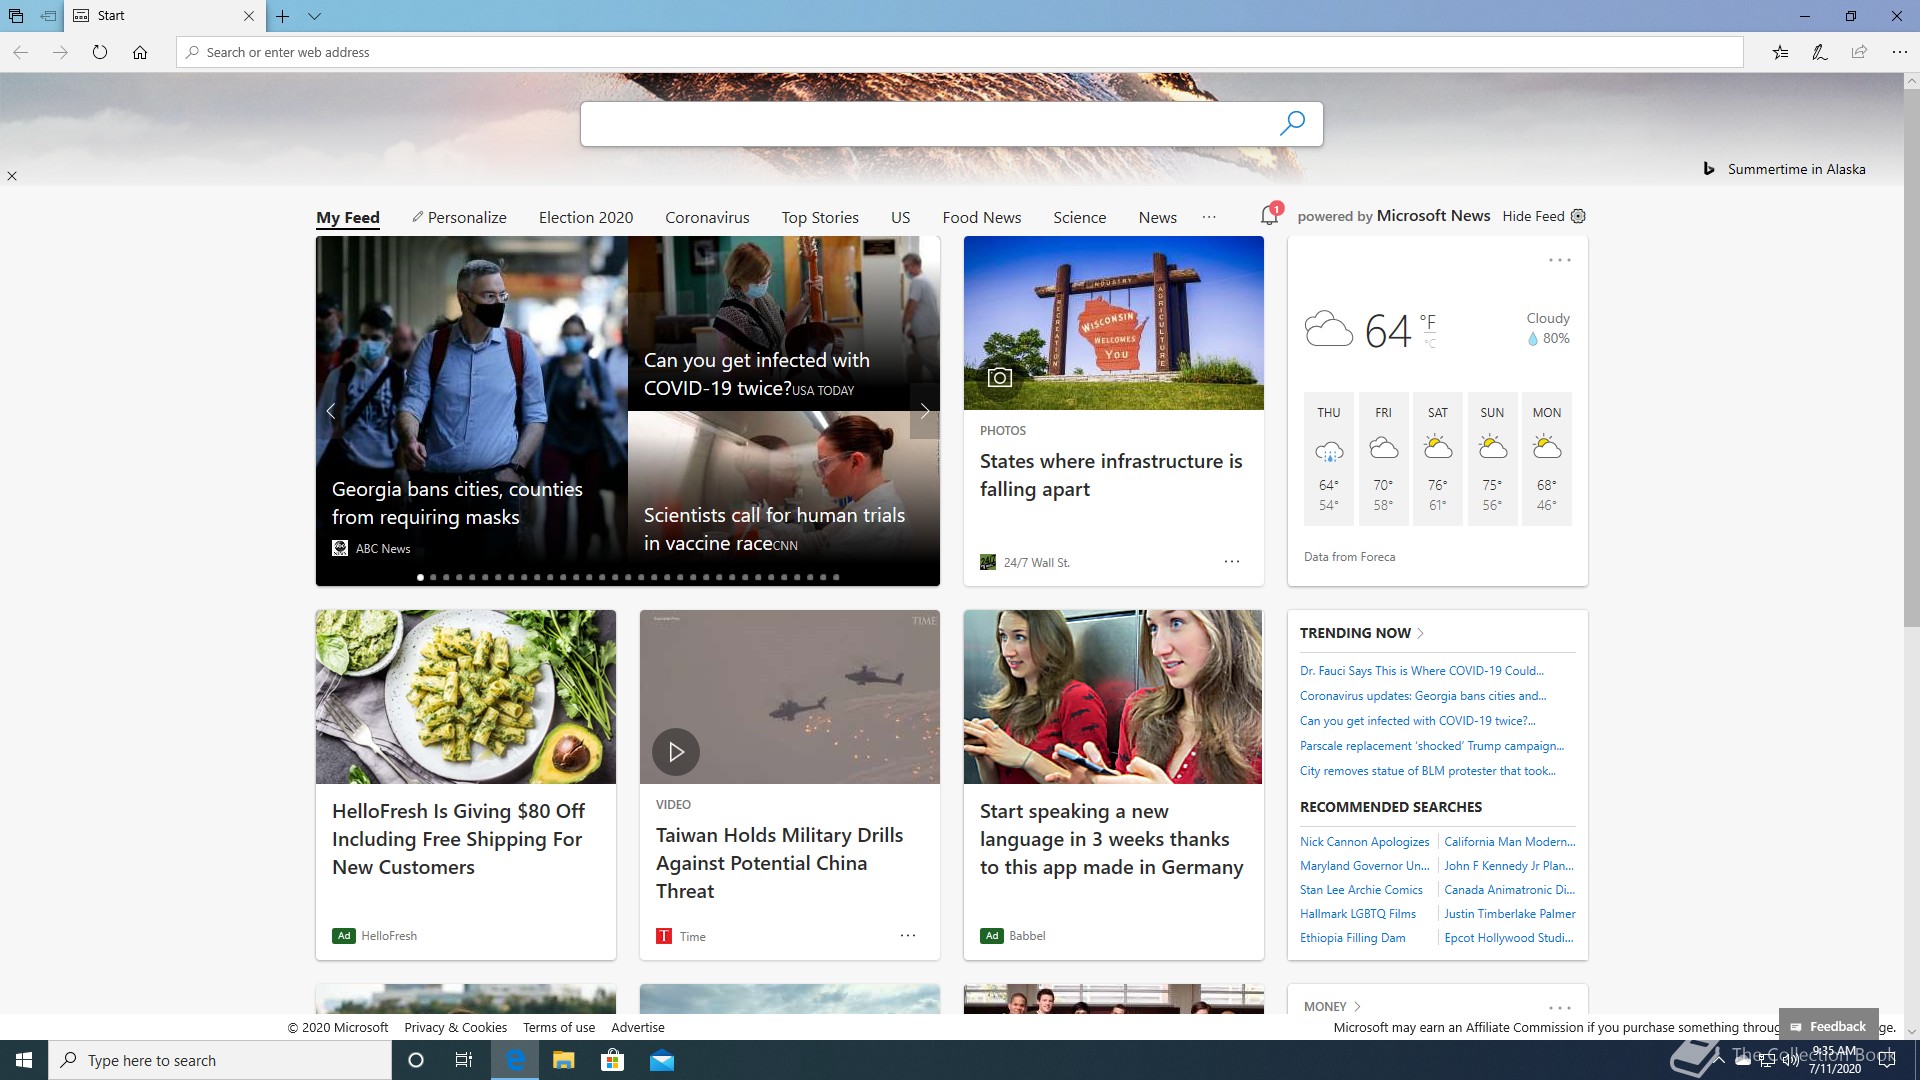Click the browser forward arrow

coord(60,52)
